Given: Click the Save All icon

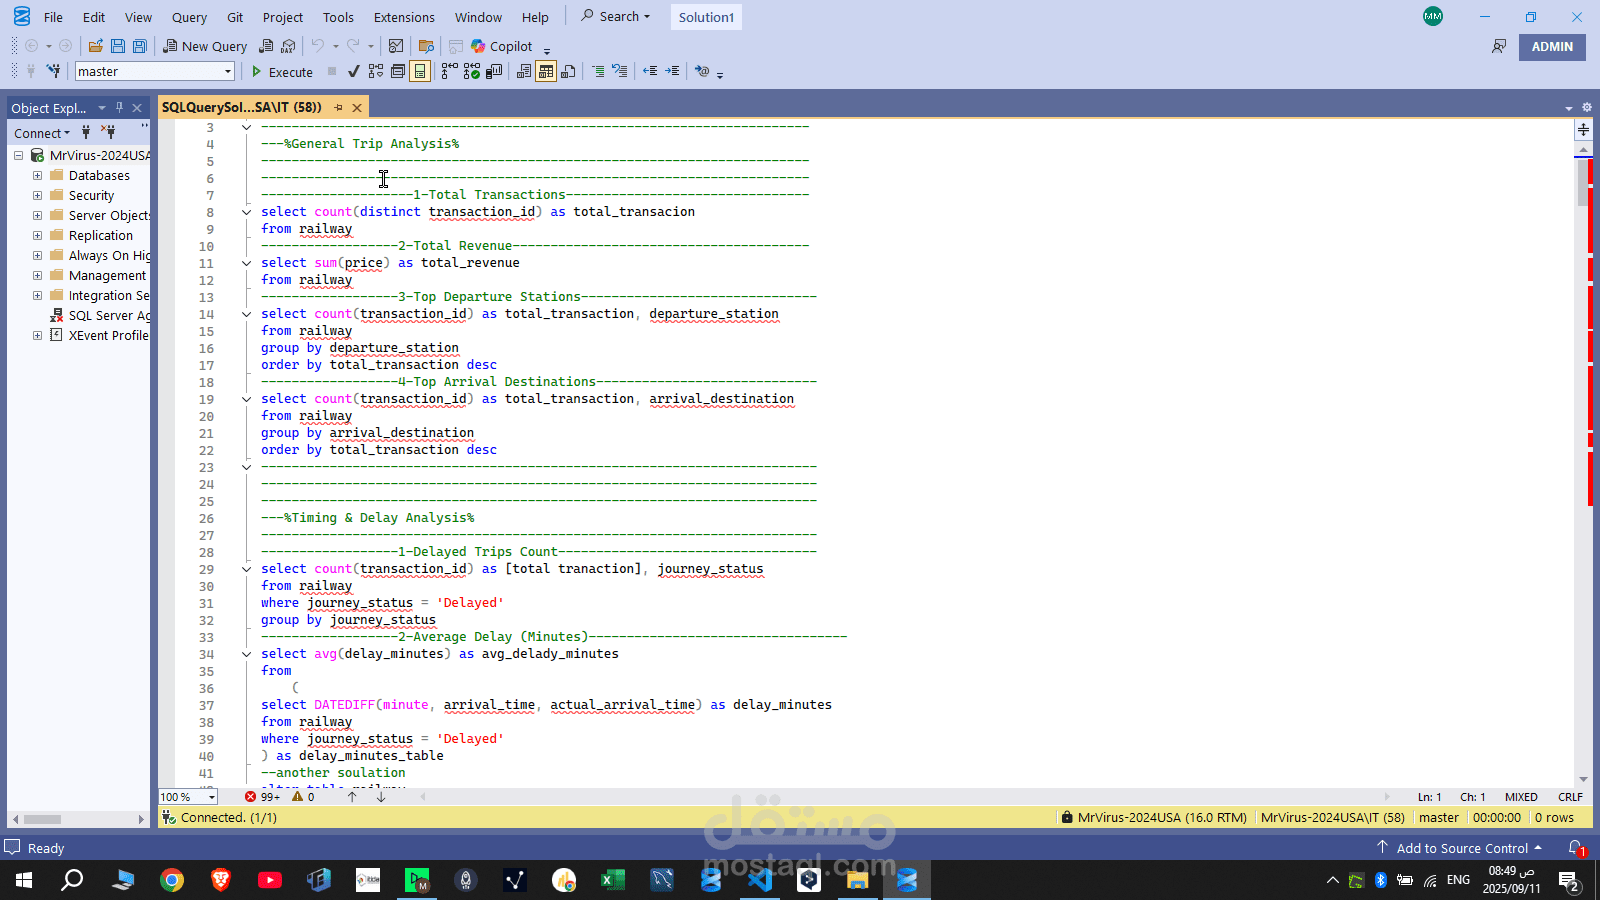Looking at the screenshot, I should click(x=140, y=46).
